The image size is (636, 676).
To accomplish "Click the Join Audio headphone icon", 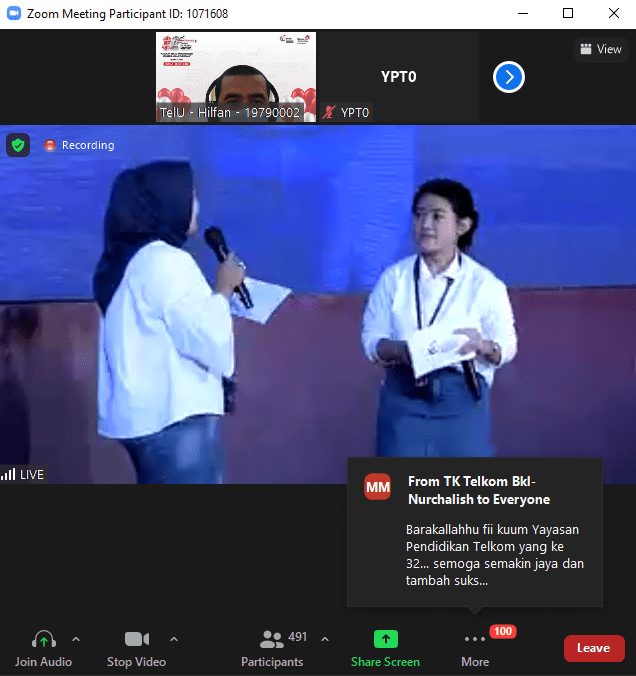I will coord(43,640).
